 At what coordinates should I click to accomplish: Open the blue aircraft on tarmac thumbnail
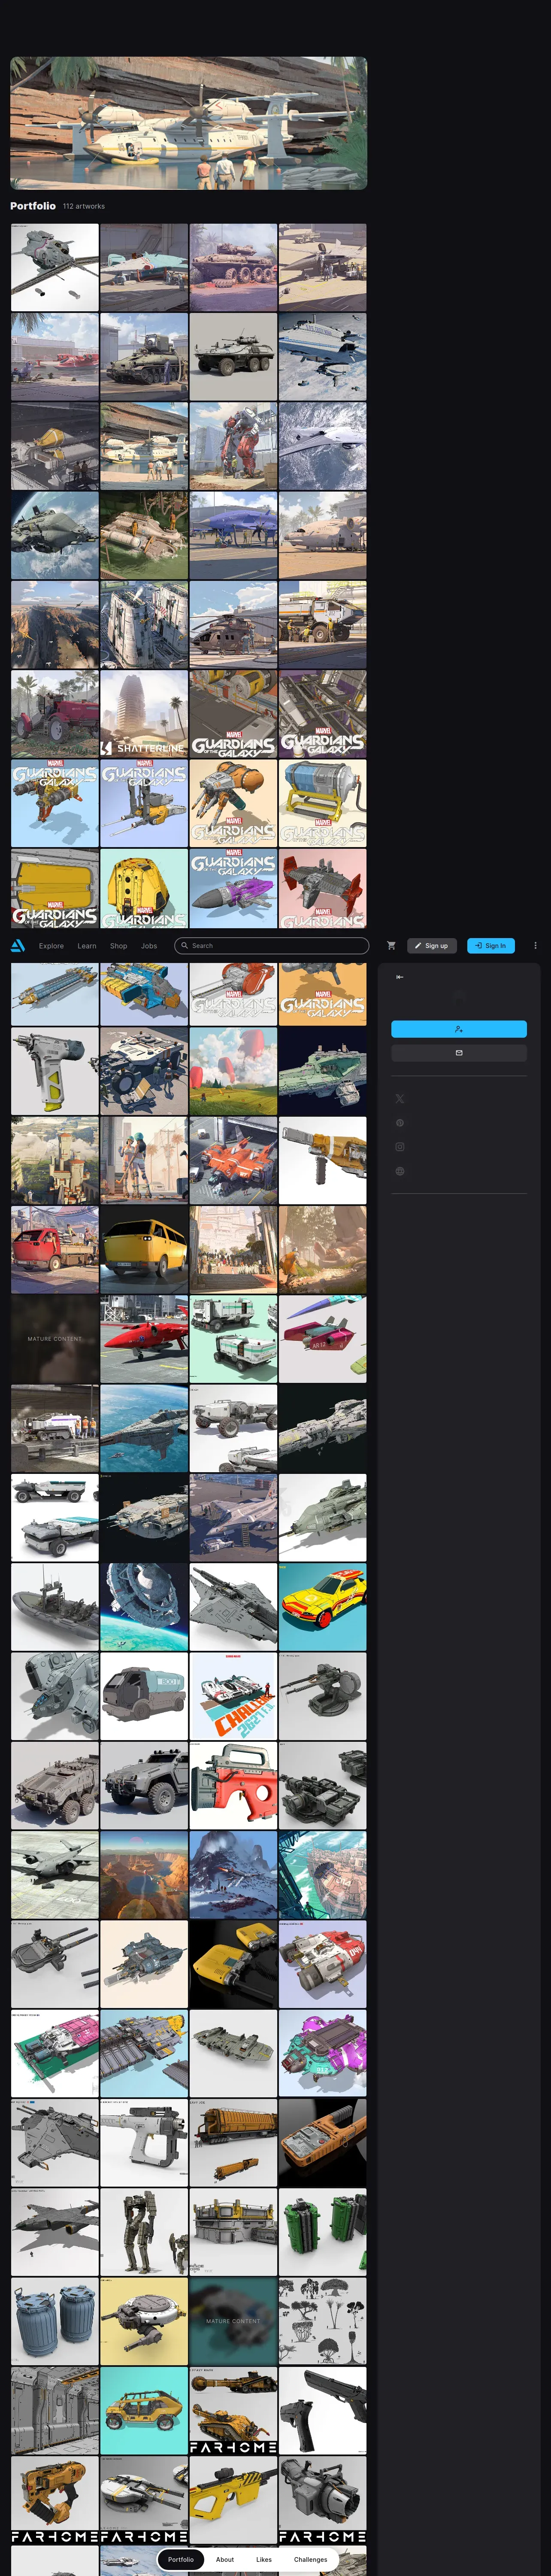point(233,535)
